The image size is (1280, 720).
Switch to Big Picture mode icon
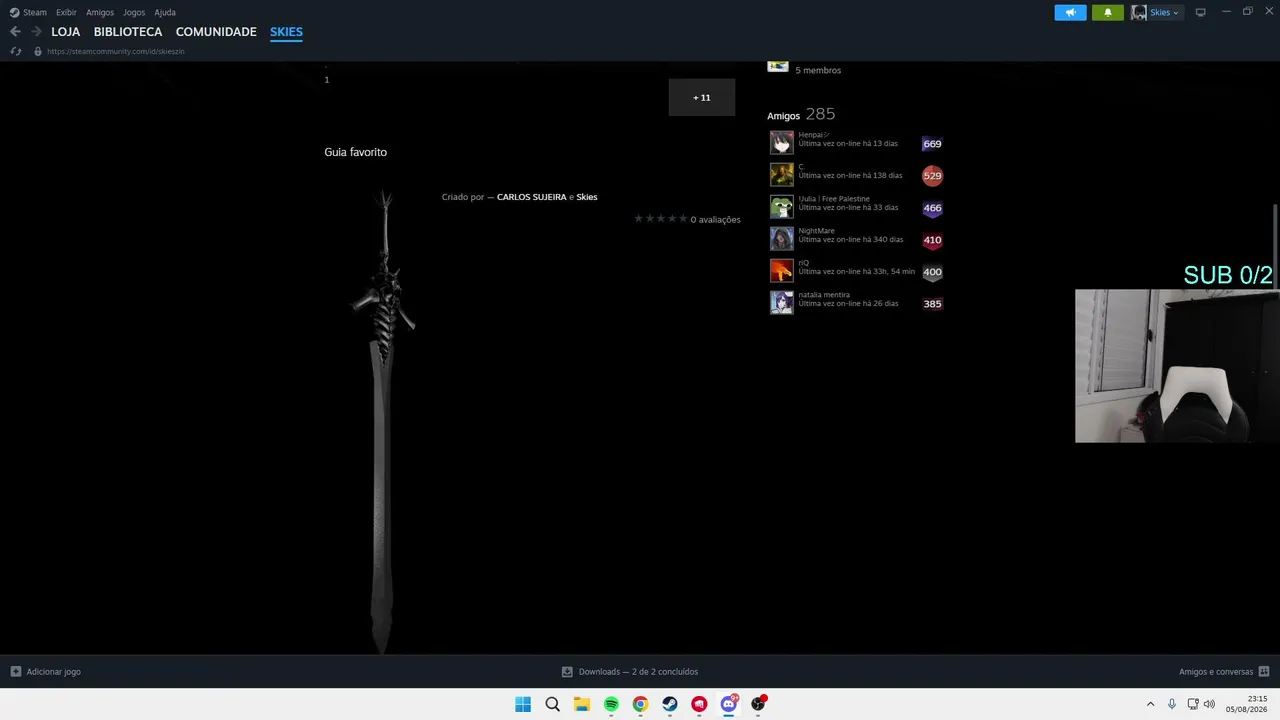(1201, 12)
